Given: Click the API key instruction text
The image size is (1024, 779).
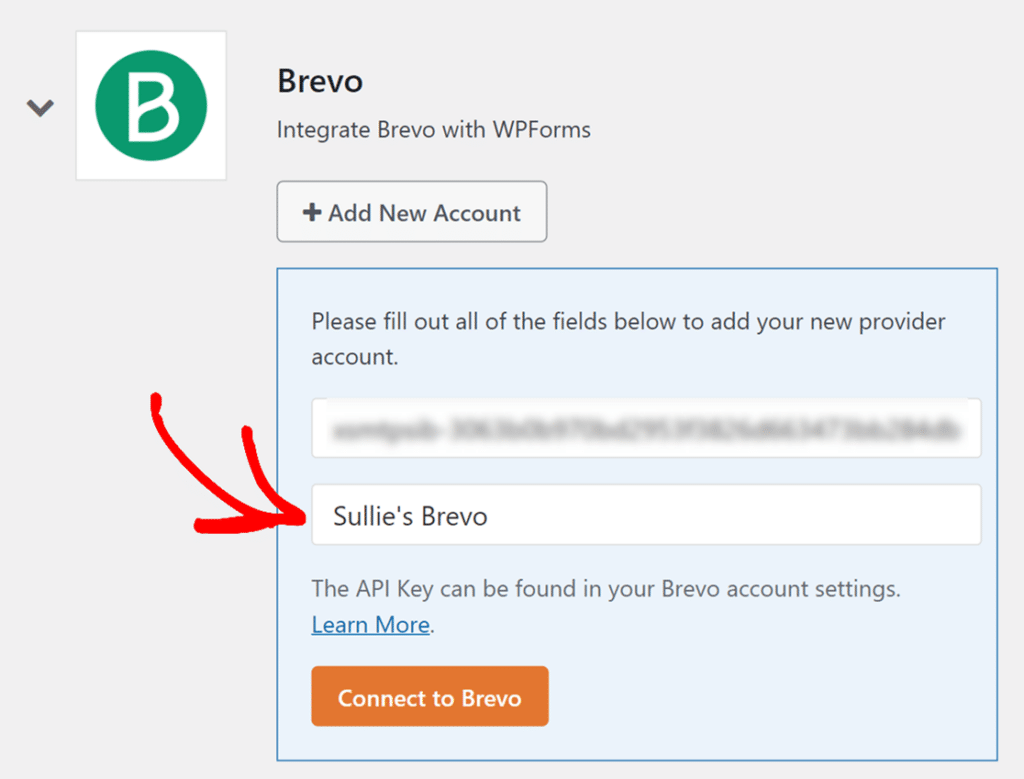Looking at the screenshot, I should coord(605,589).
